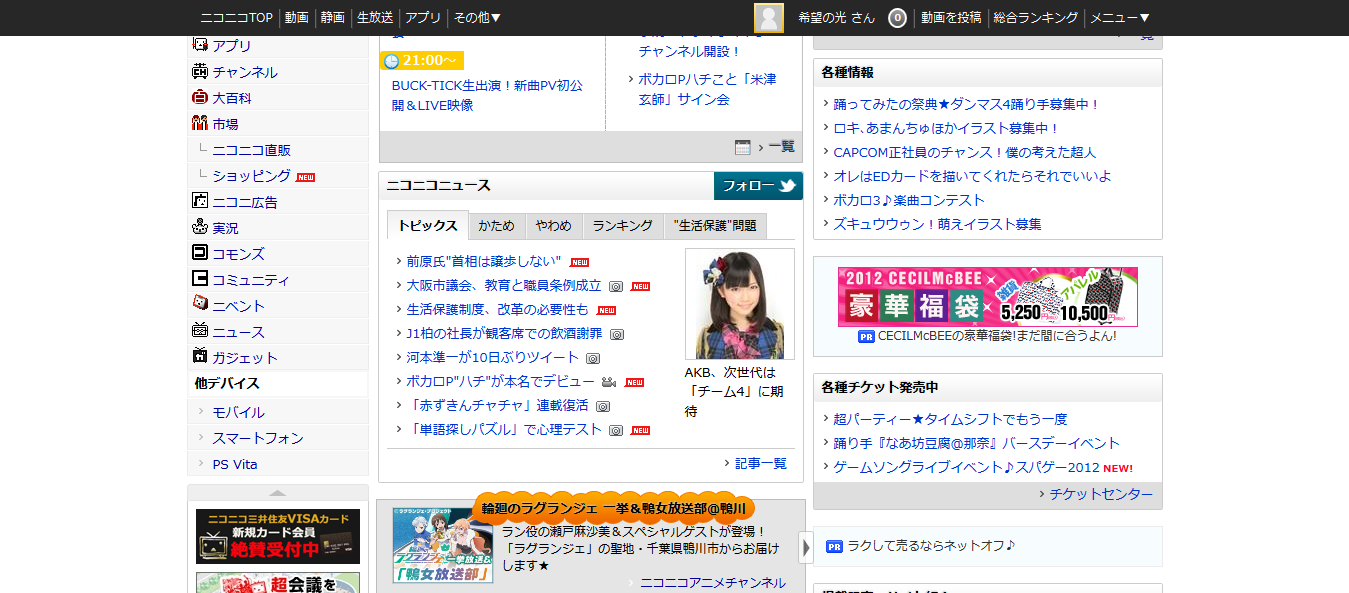Click the AKB member photo thumbnail

pyautogui.click(x=740, y=304)
